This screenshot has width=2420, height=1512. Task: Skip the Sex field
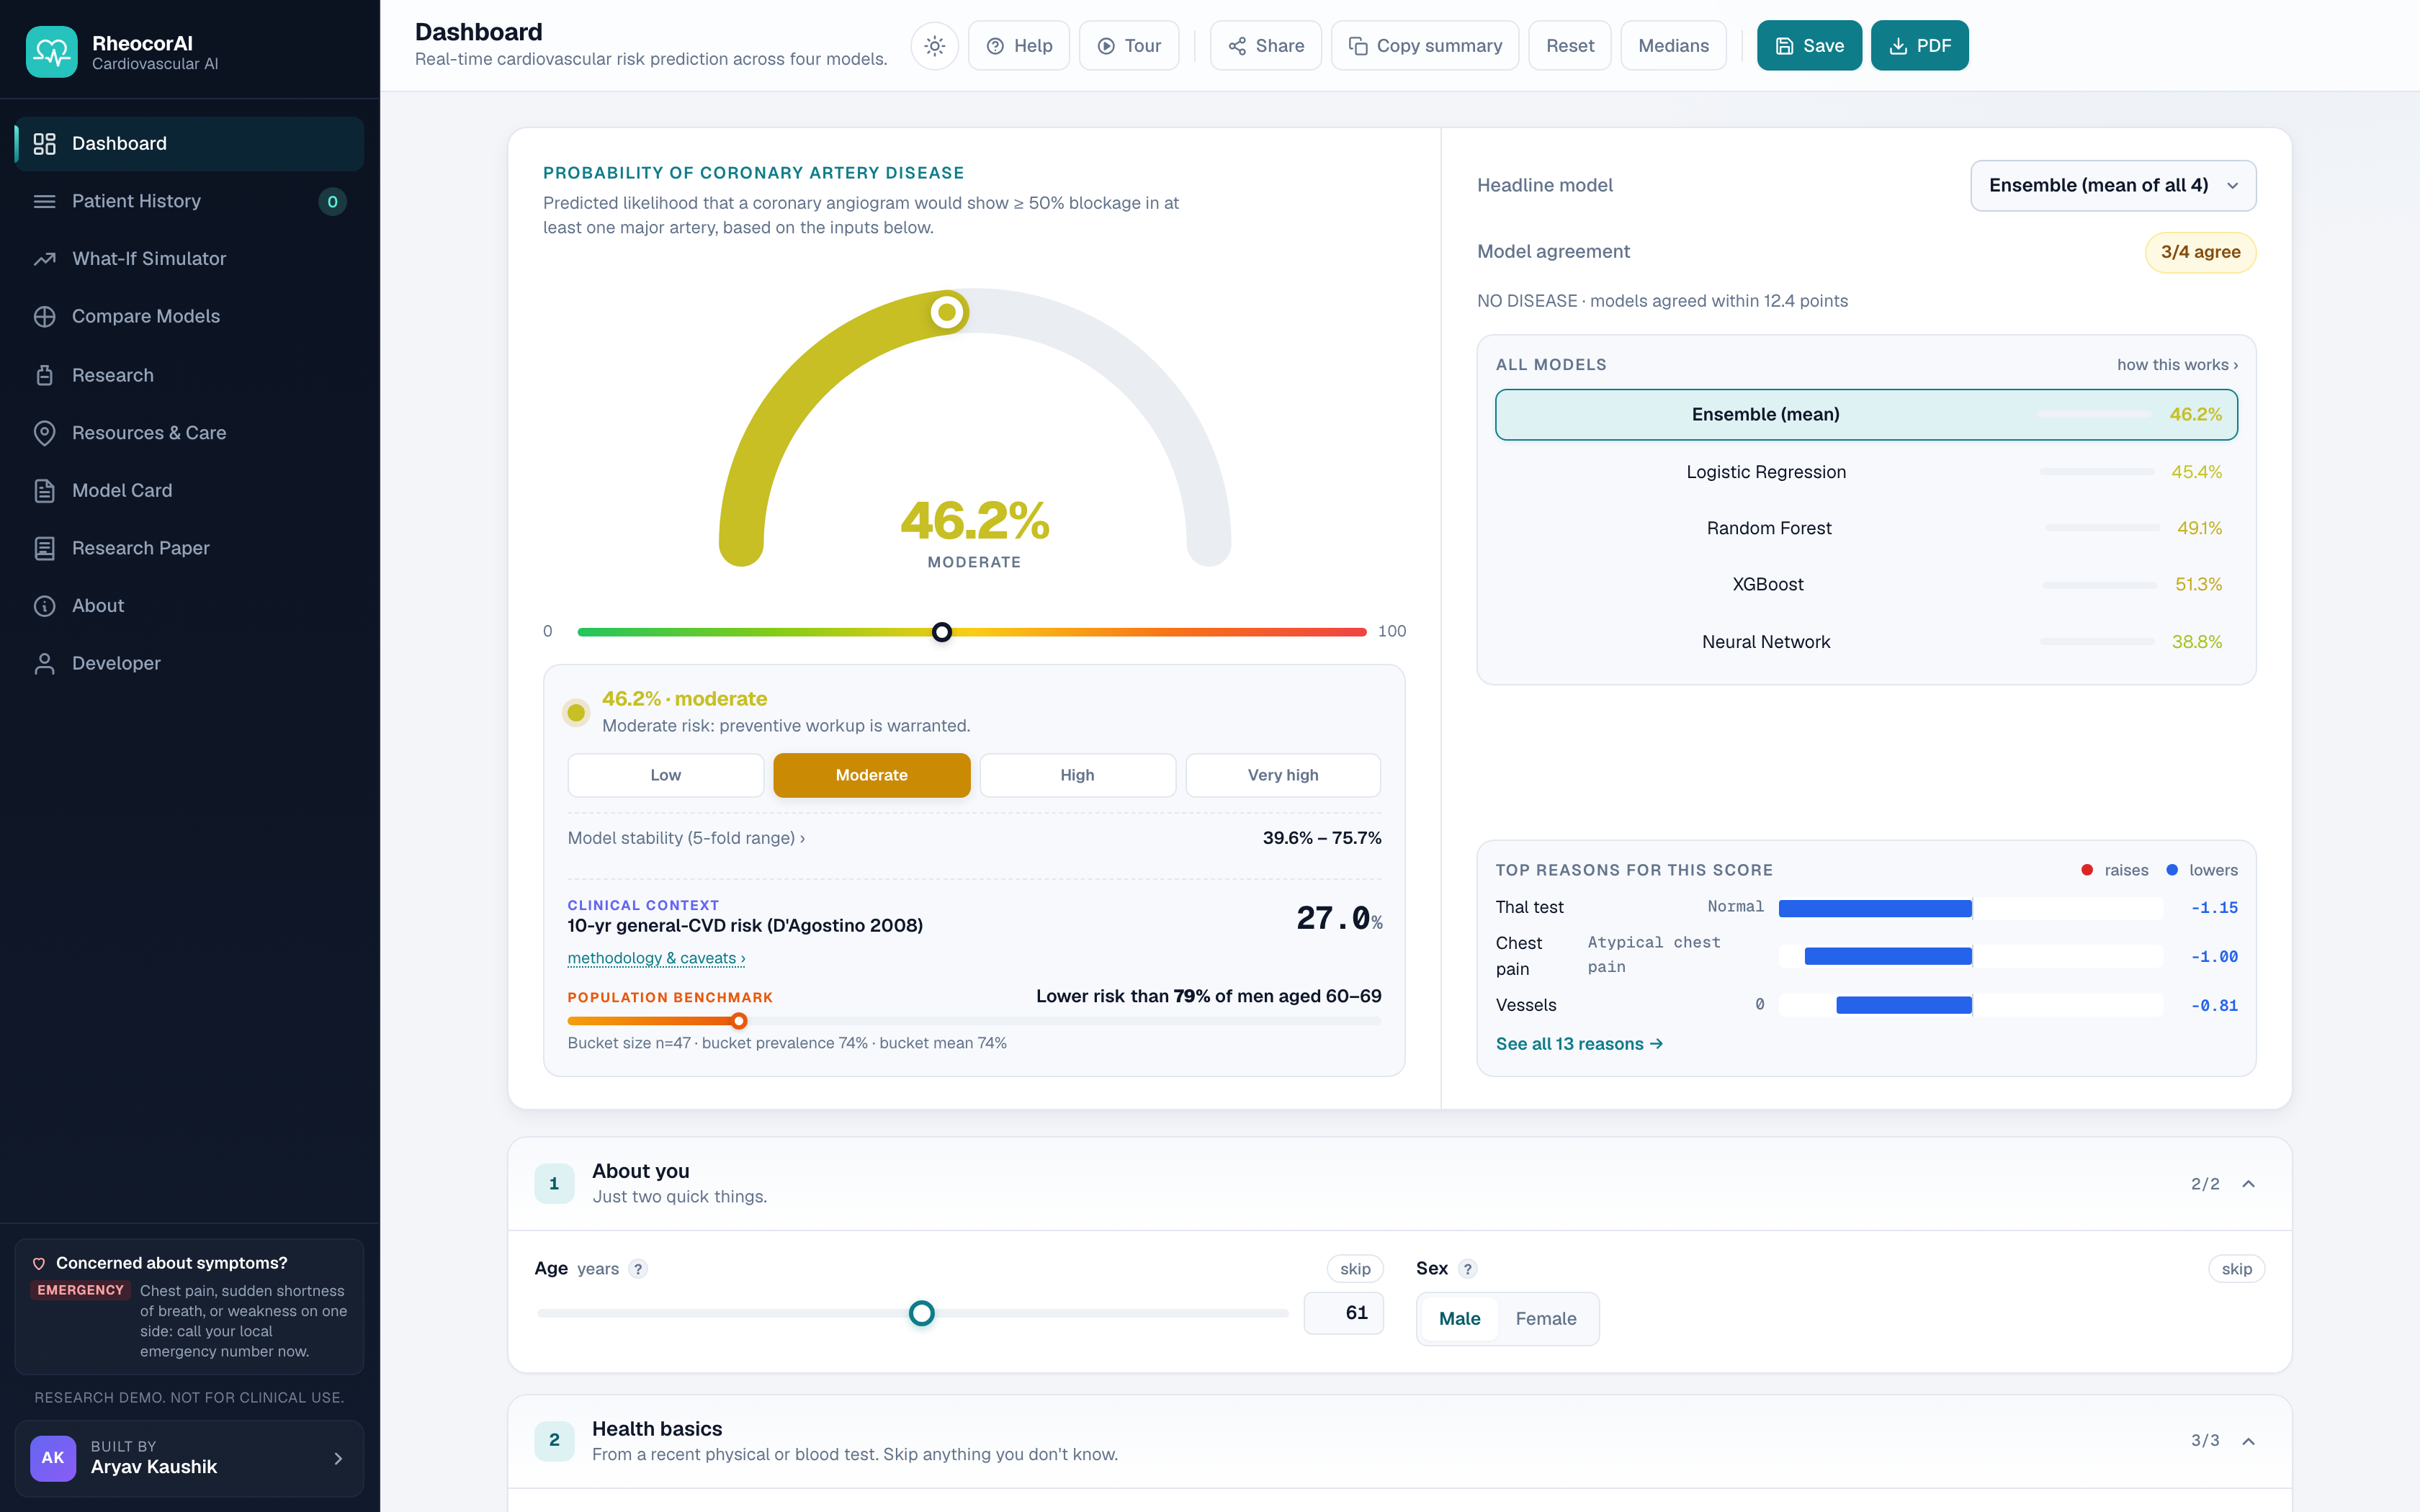point(2236,1269)
